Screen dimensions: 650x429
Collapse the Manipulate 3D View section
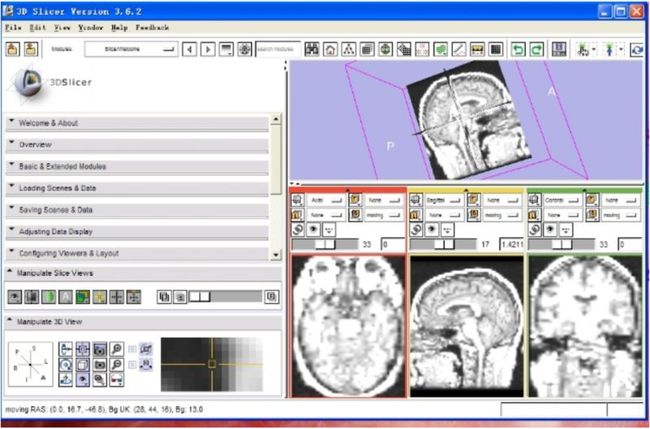click(x=143, y=322)
